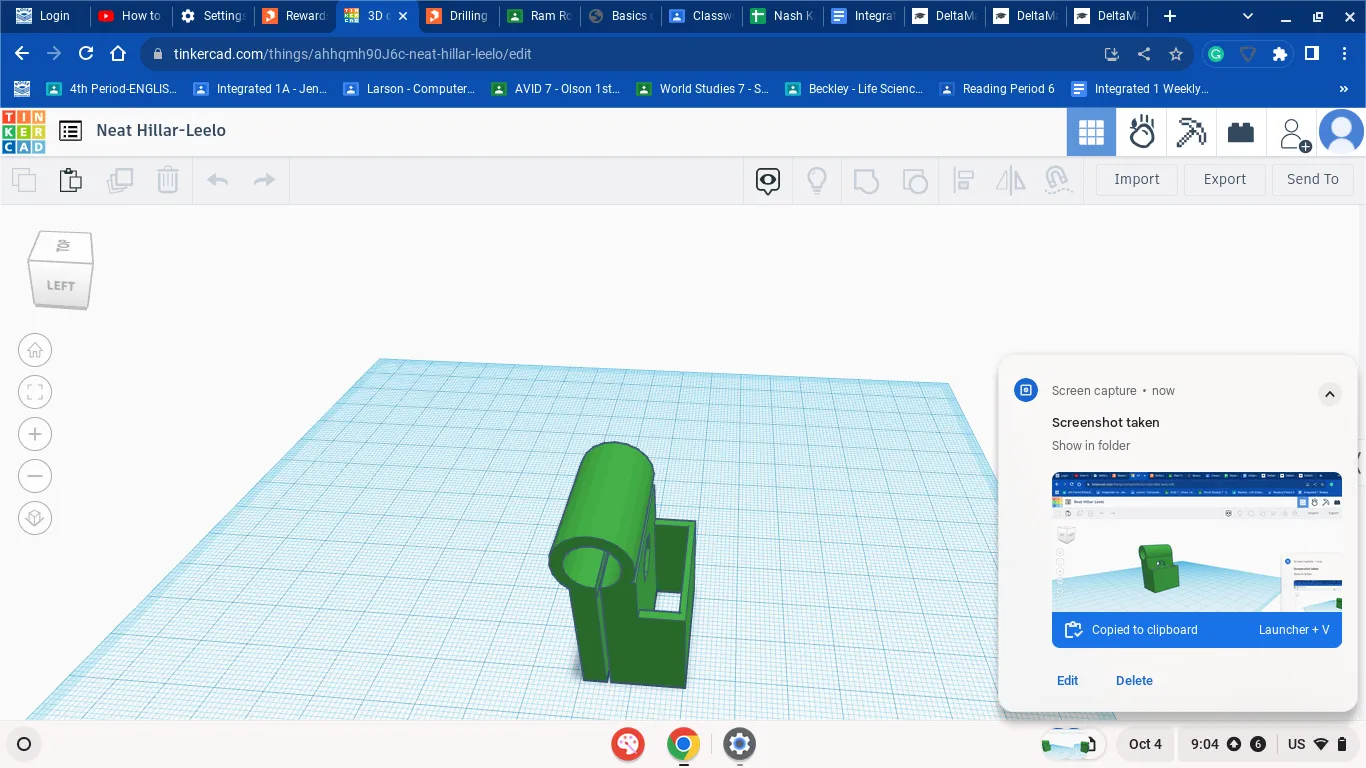Toggle the Notes speech bubble tool
The width and height of the screenshot is (1366, 768).
(x=767, y=180)
